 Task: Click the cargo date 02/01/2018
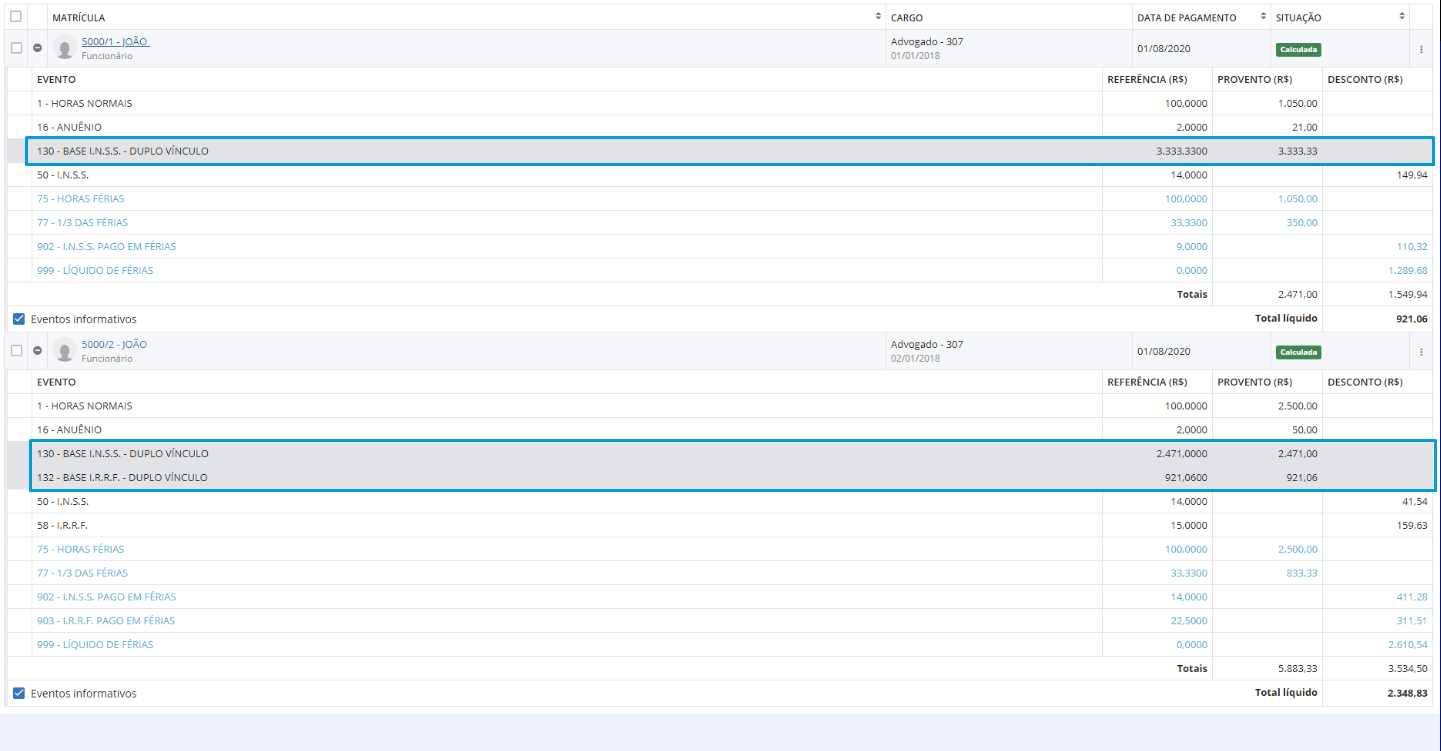click(915, 358)
